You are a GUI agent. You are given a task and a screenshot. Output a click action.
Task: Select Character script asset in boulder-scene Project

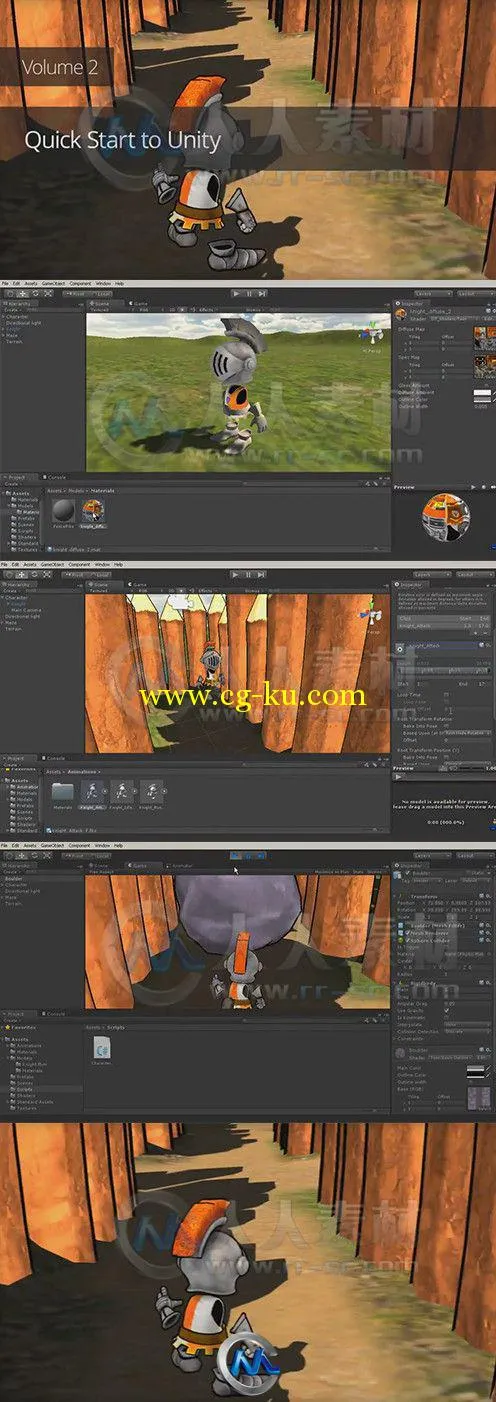pyautogui.click(x=102, y=1052)
